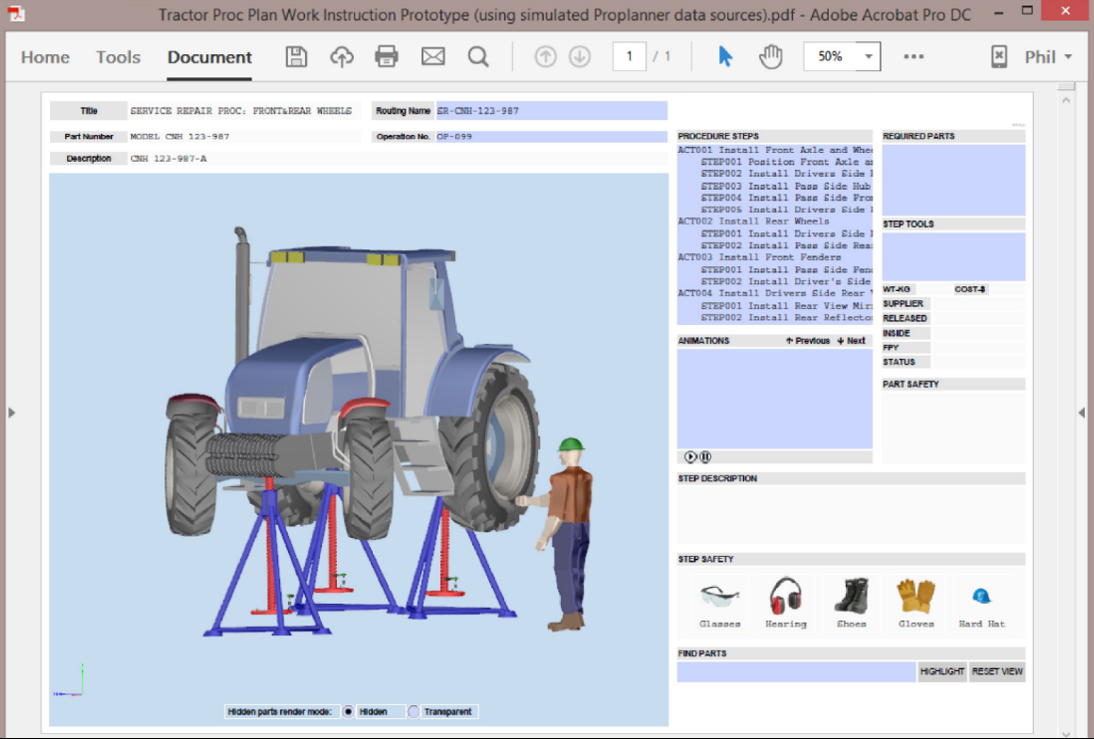Viewport: 1094px width, 739px height.
Task: Expand the left navigation pane
Action: (x=11, y=413)
